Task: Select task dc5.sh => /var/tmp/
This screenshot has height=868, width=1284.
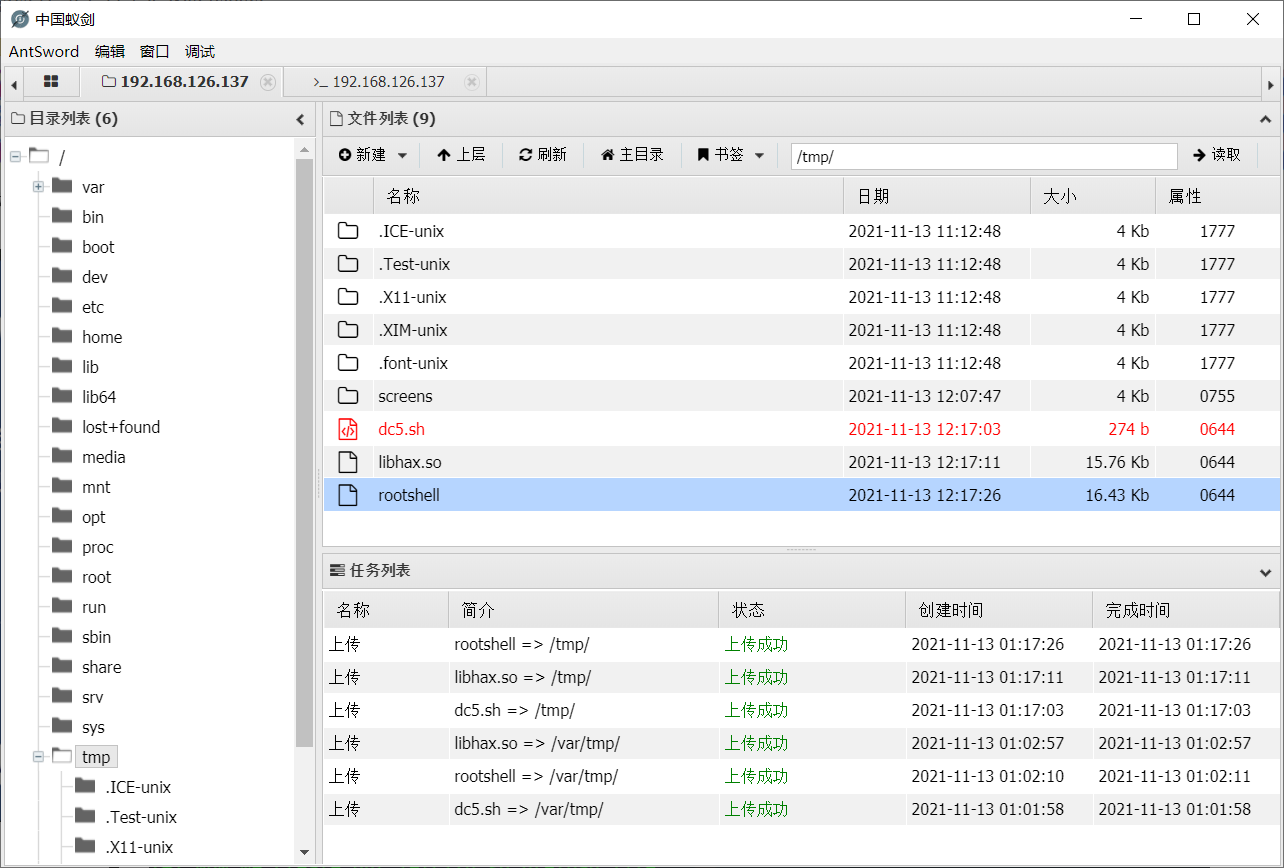Action: click(x=801, y=810)
